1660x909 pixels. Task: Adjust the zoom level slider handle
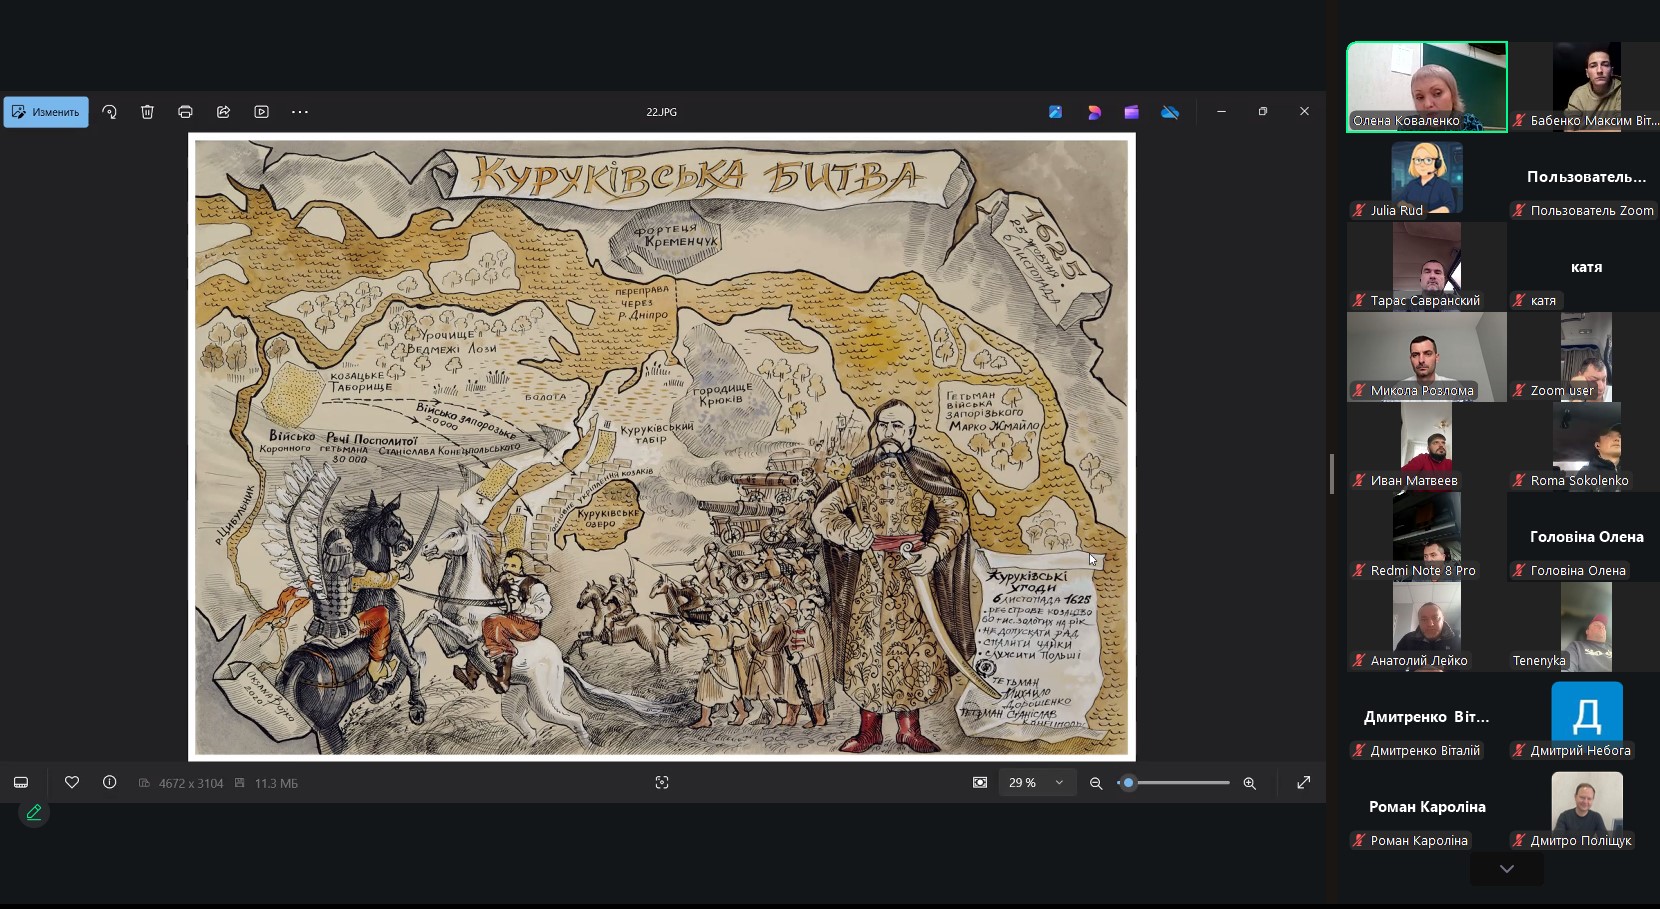[1128, 783]
